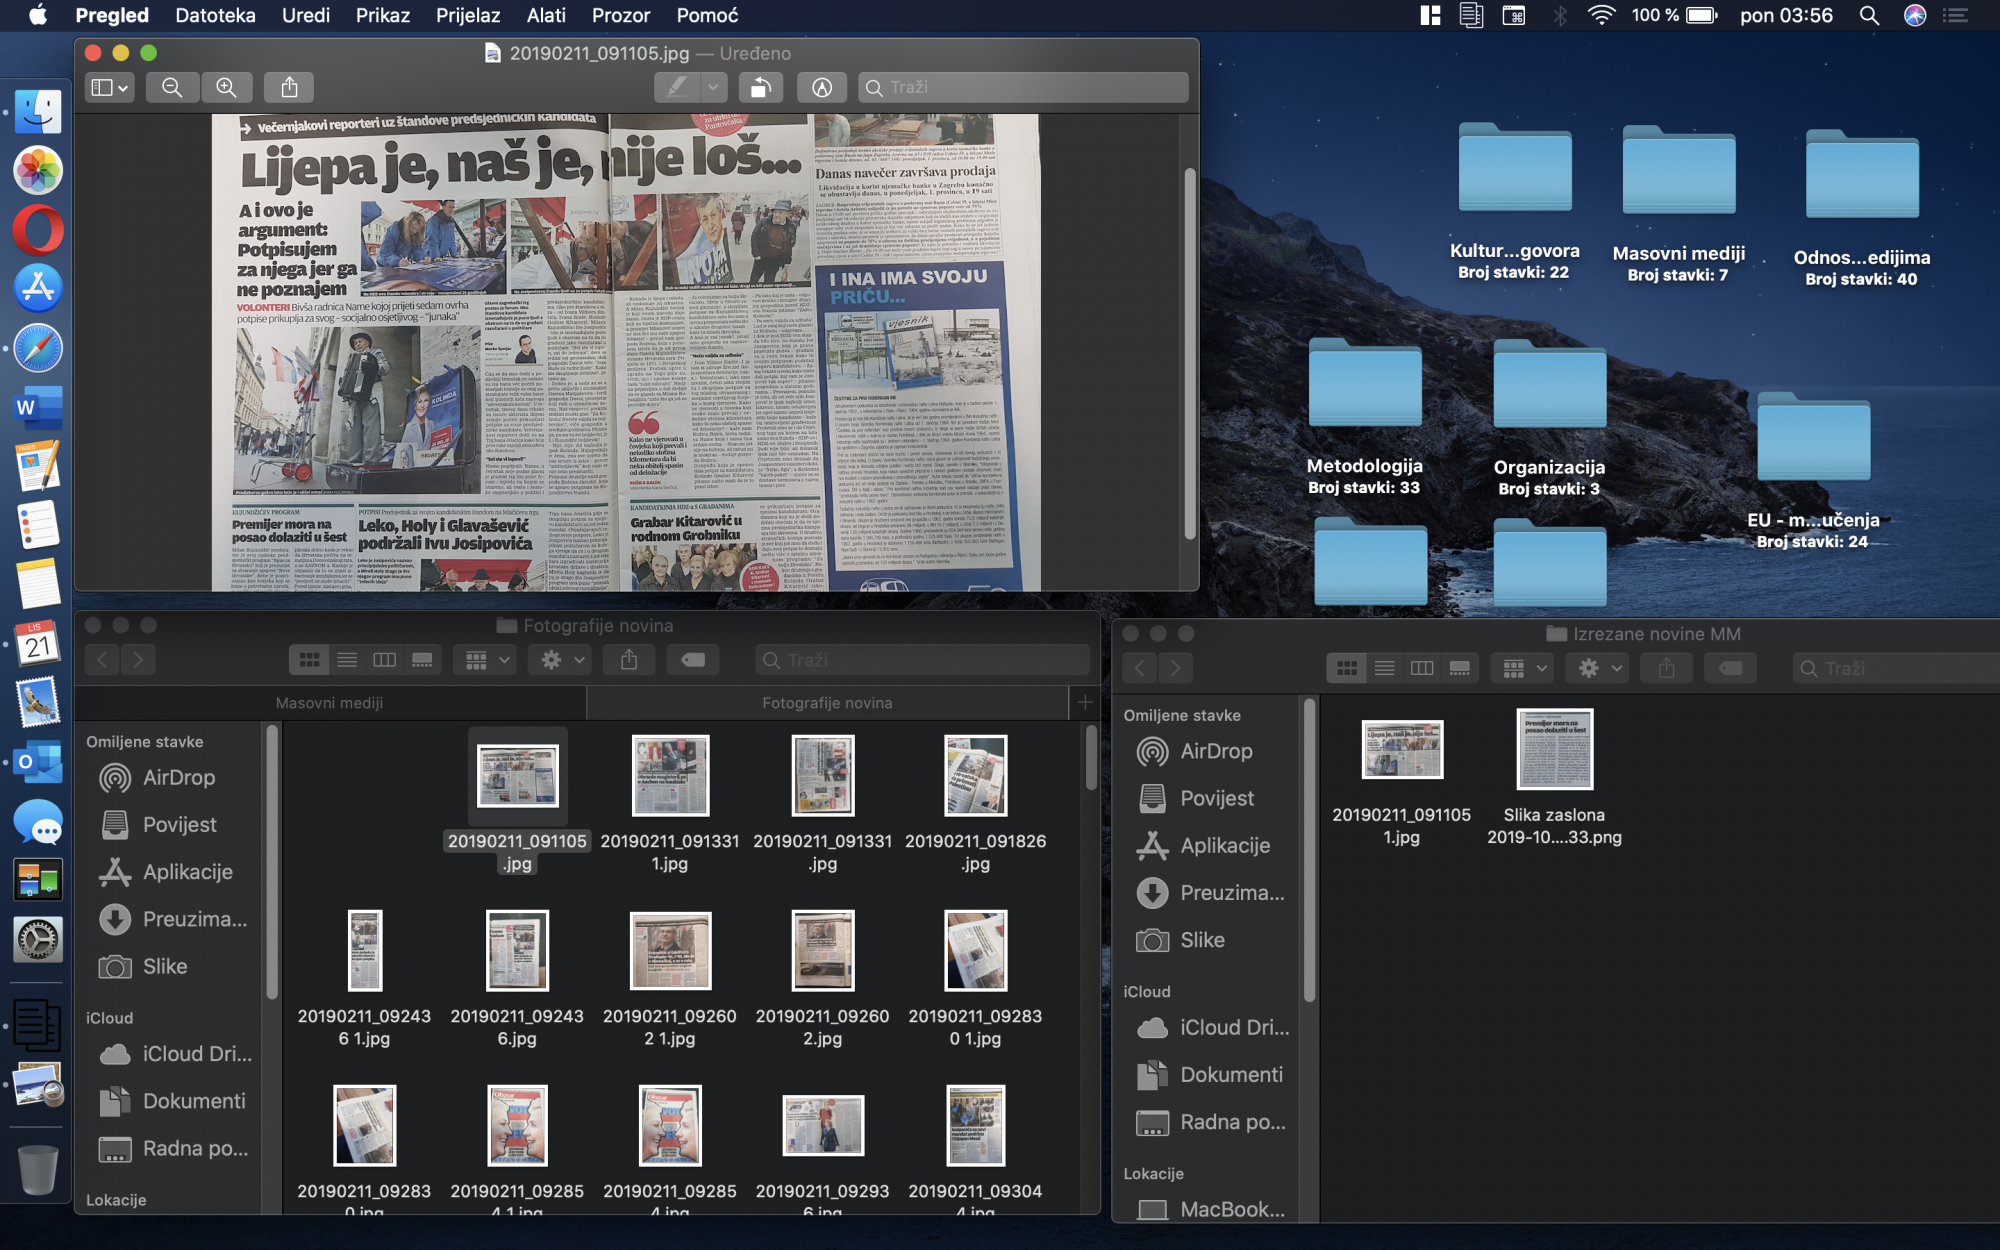
Task: Switch Izrezane novine MM to gallery view
Action: tap(1459, 668)
